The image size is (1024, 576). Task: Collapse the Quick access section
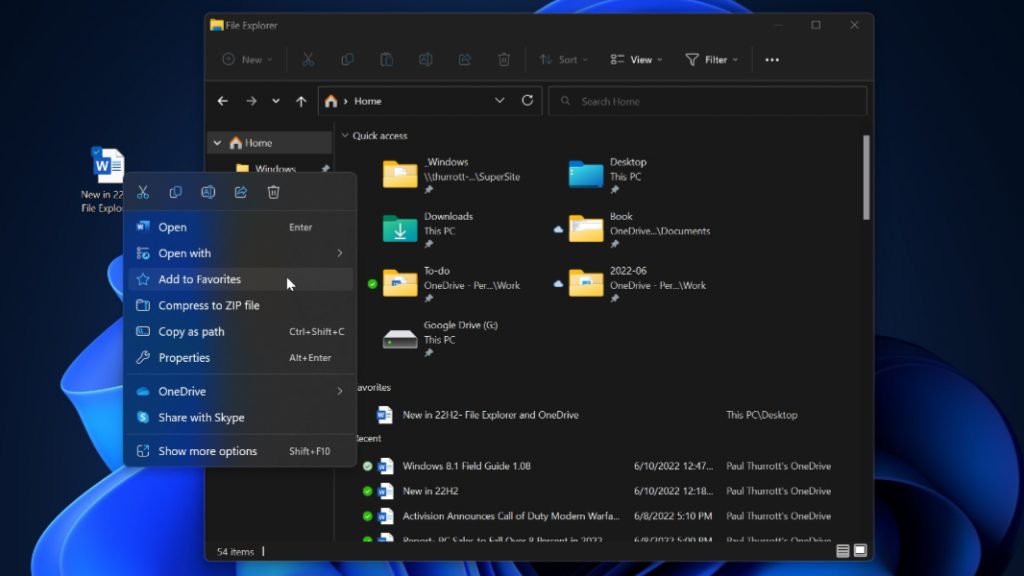(345, 136)
